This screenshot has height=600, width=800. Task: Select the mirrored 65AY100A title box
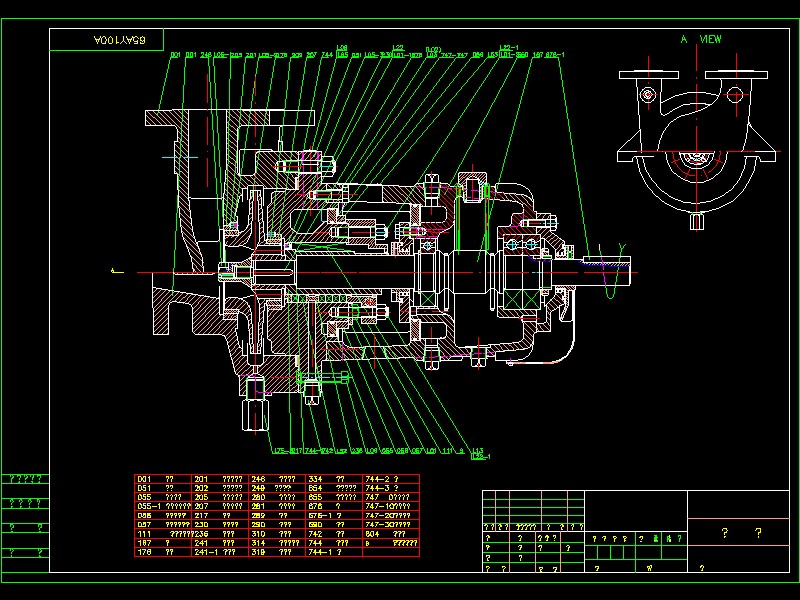click(x=107, y=40)
